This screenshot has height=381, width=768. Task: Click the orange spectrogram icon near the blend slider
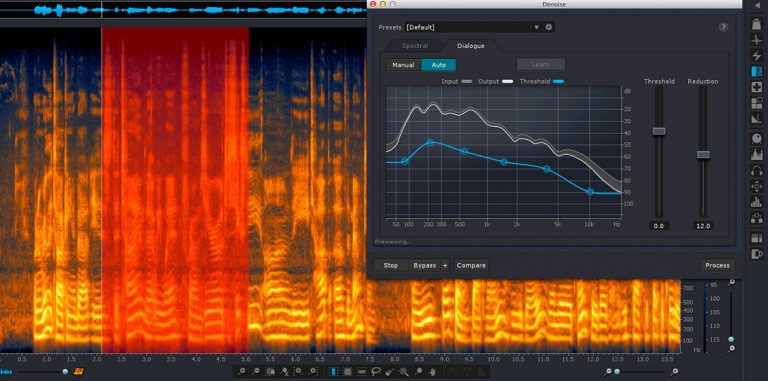point(78,372)
